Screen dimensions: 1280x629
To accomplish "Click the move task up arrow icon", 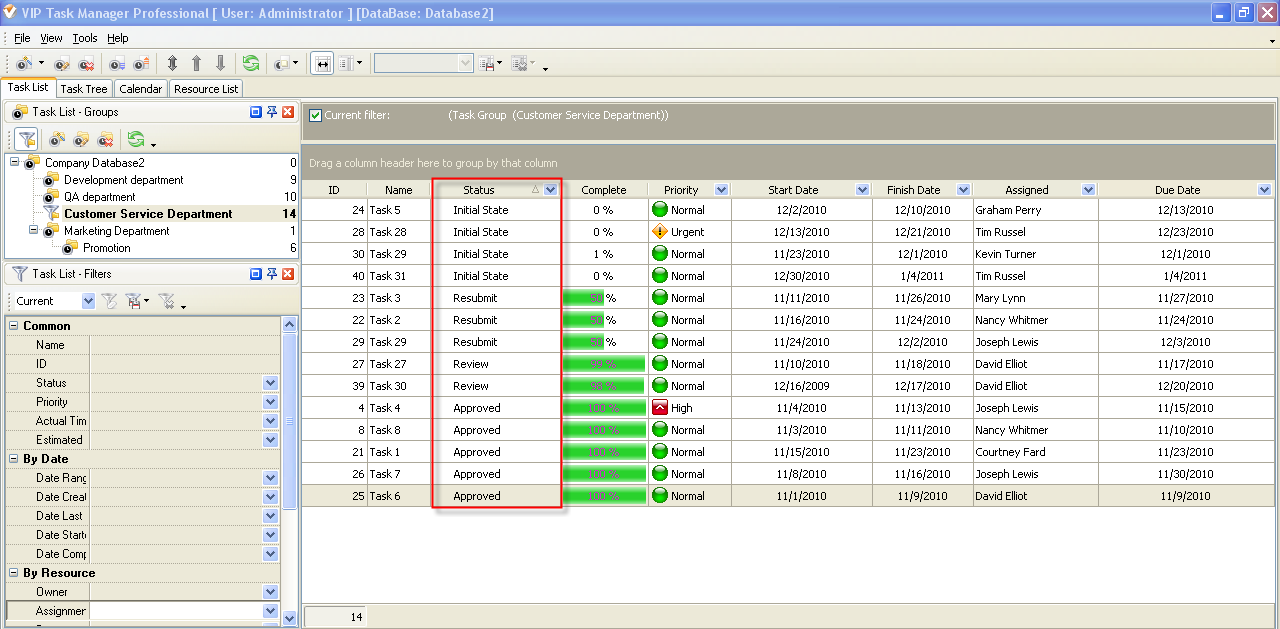I will 196,63.
